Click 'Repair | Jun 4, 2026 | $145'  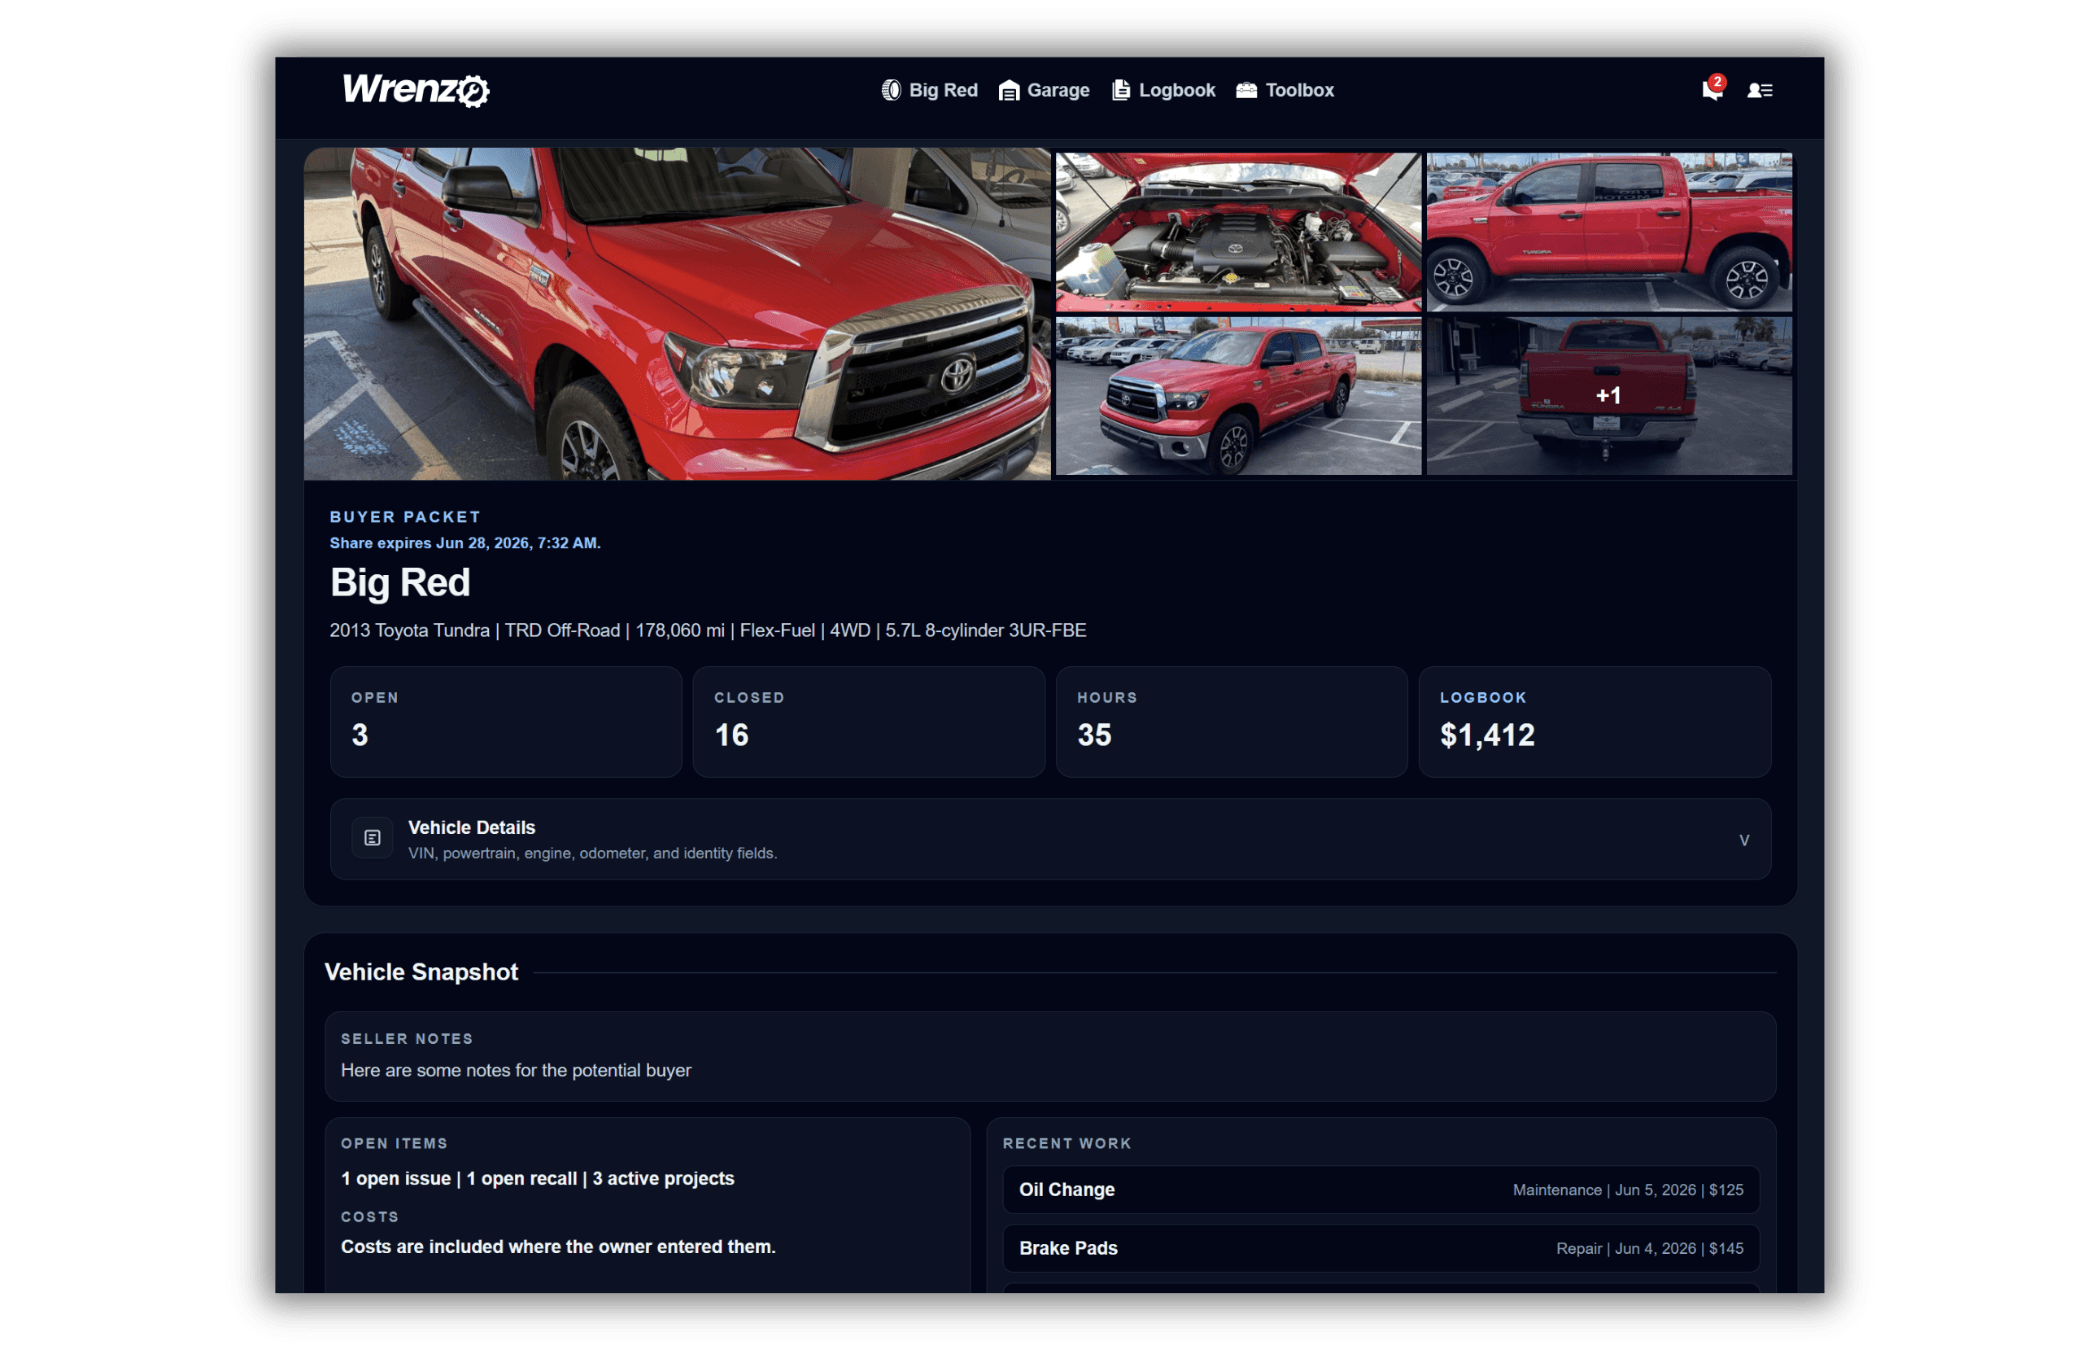(x=1650, y=1249)
